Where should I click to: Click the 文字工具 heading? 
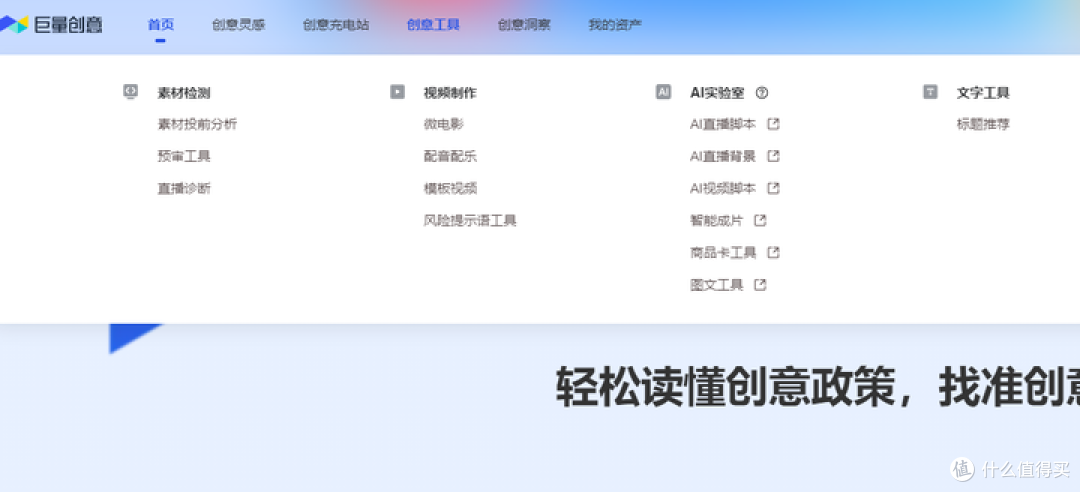tap(983, 92)
